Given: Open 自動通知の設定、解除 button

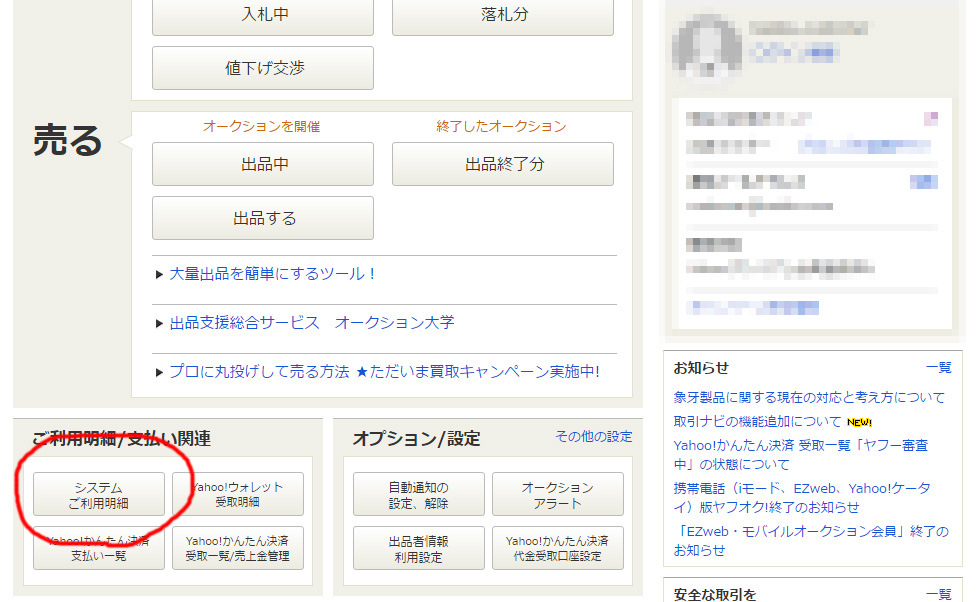Looking at the screenshot, I should point(418,495).
